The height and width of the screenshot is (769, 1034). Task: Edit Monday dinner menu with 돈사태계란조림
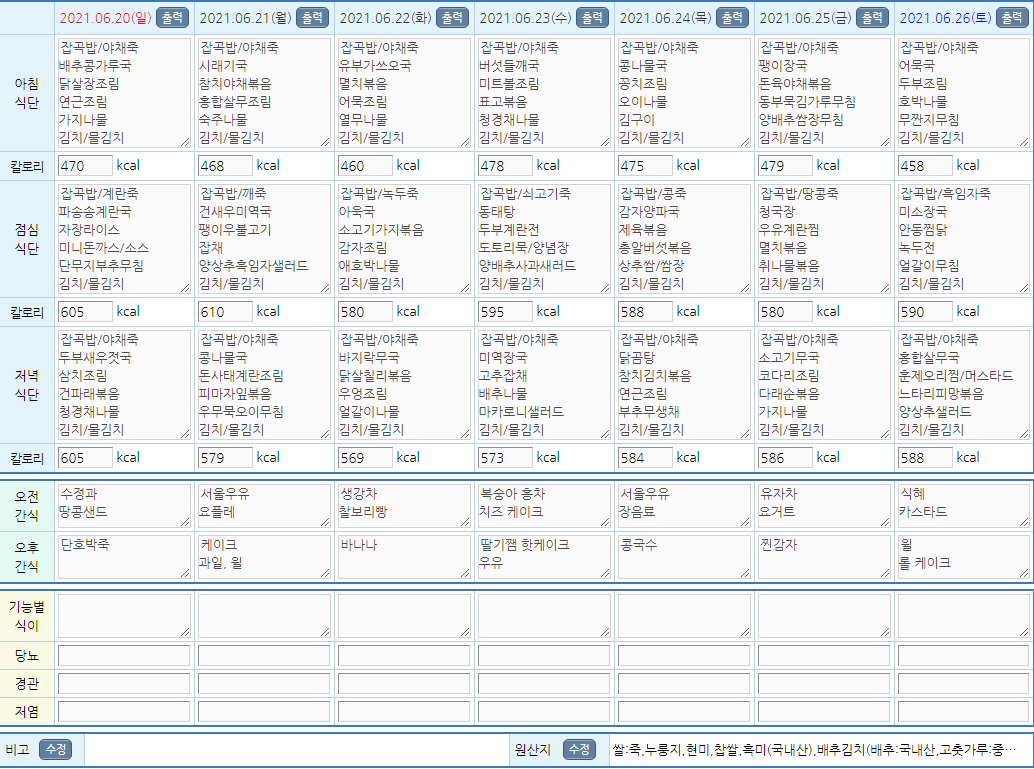264,384
